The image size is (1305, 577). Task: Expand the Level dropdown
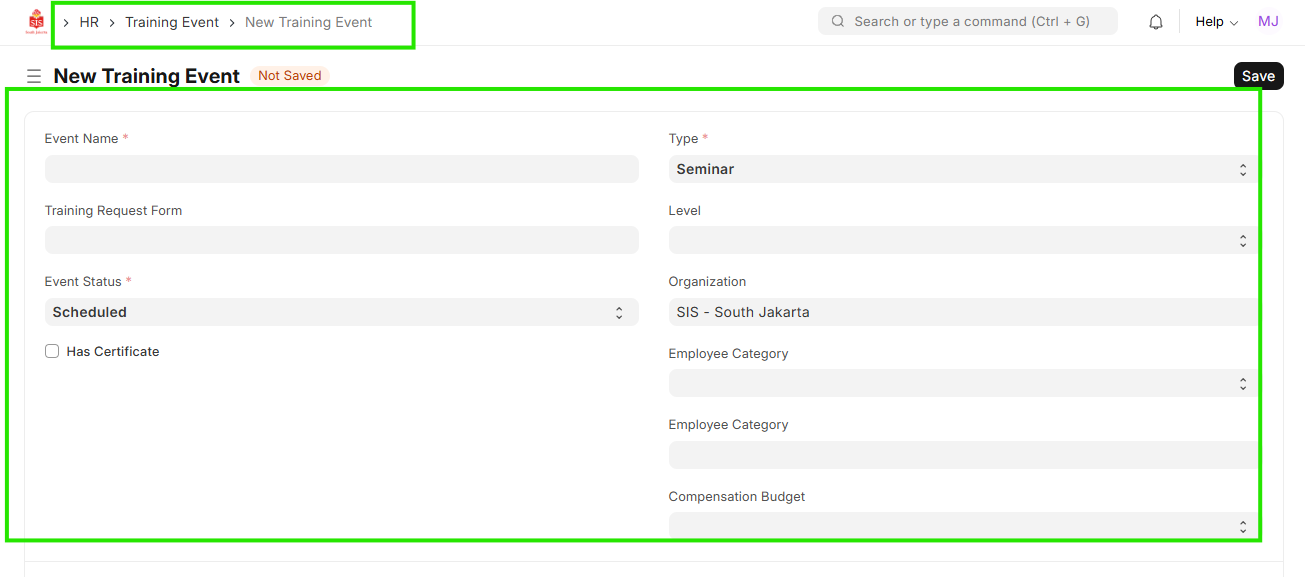960,241
